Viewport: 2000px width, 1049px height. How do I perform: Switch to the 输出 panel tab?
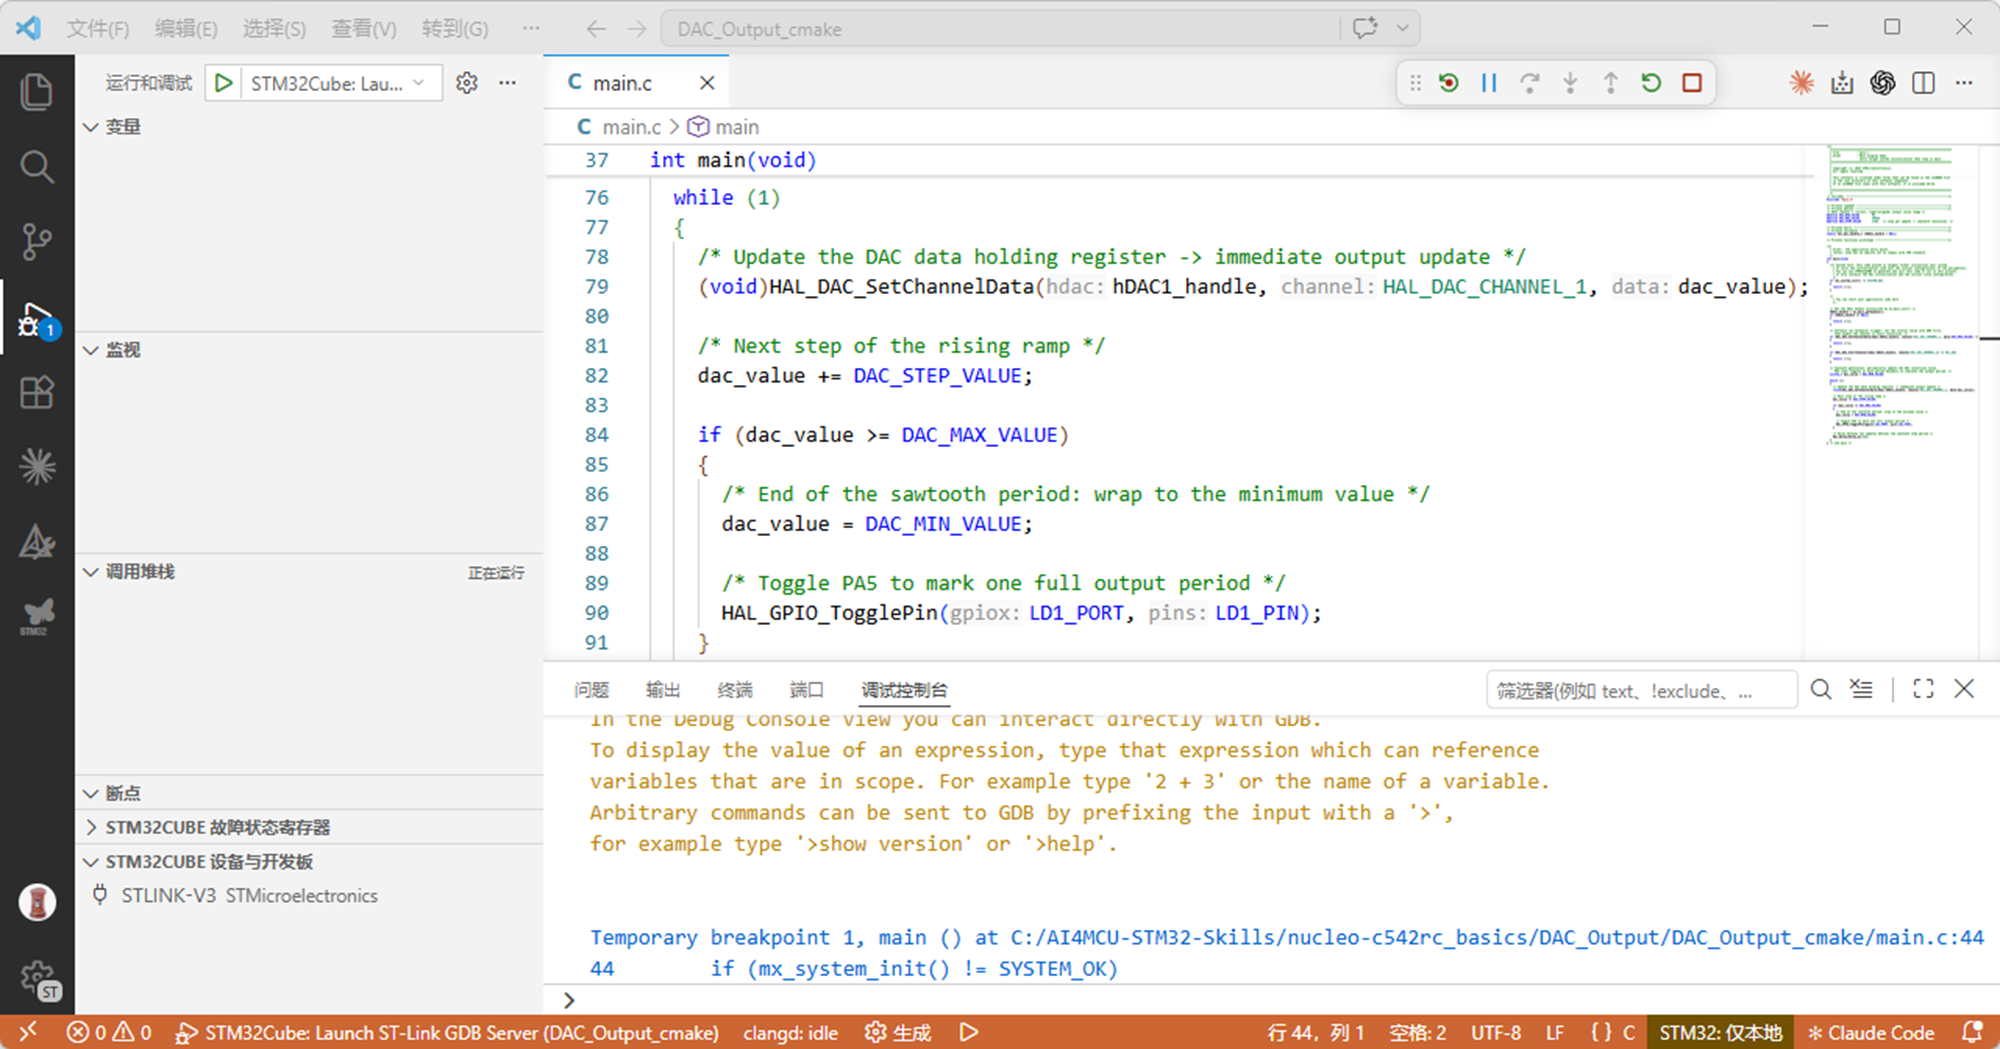[x=663, y=690]
